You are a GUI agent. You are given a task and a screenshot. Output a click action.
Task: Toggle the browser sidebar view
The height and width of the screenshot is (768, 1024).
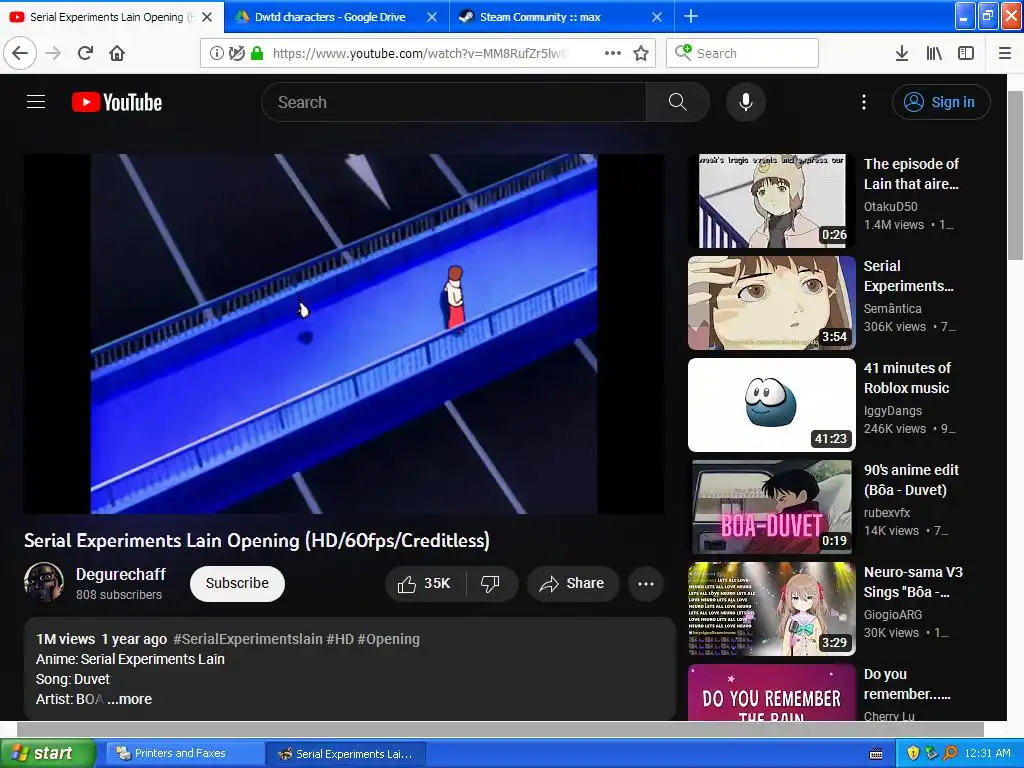[966, 53]
